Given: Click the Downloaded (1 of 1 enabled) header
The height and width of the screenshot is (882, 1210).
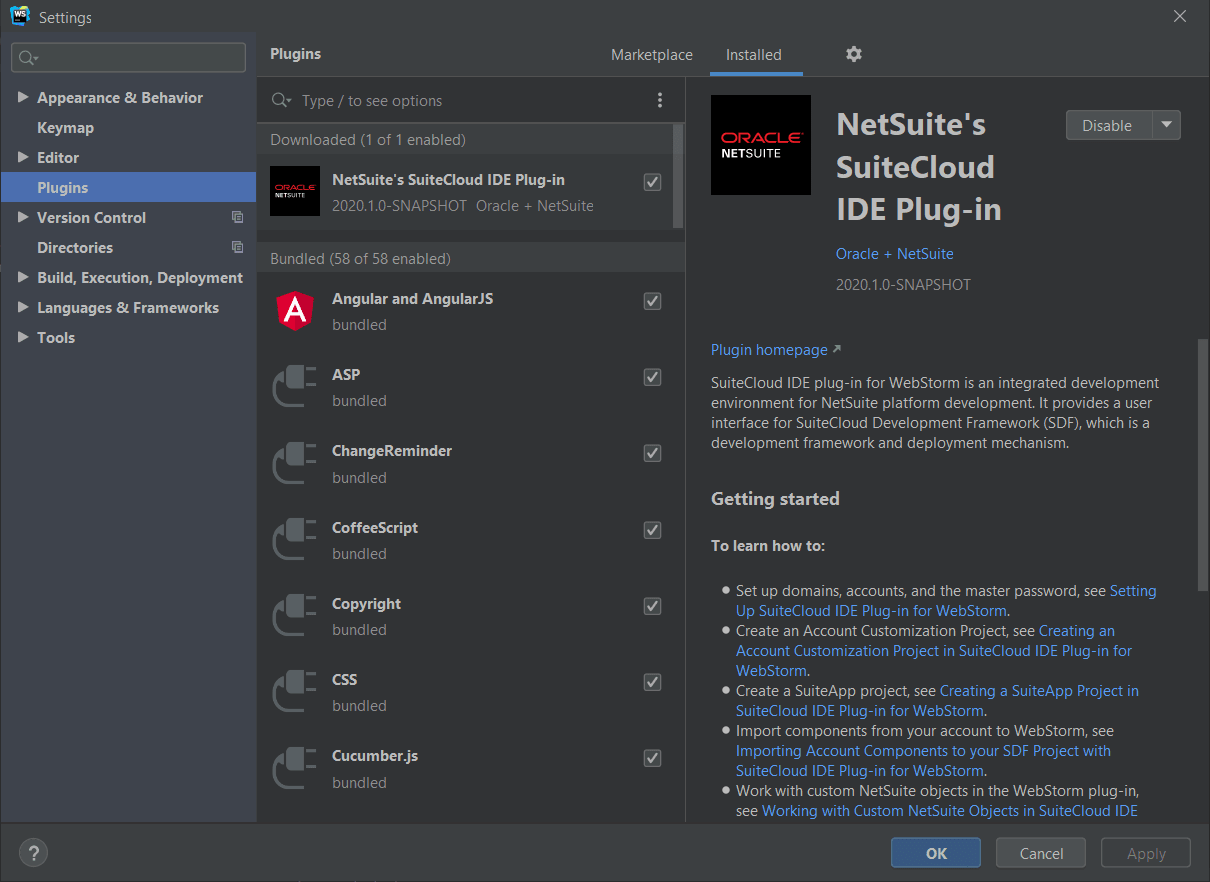Looking at the screenshot, I should pos(466,139).
